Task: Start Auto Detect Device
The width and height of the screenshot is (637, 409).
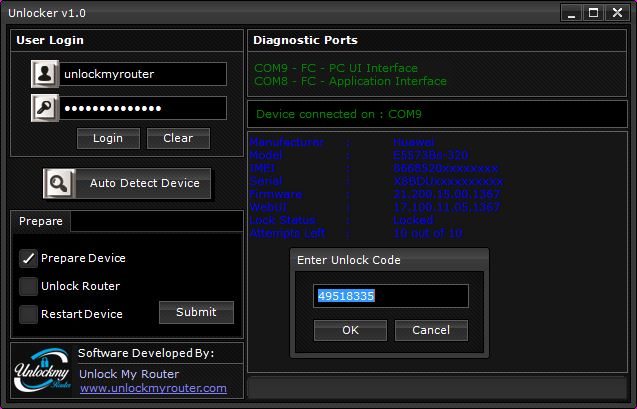Action: [127, 184]
